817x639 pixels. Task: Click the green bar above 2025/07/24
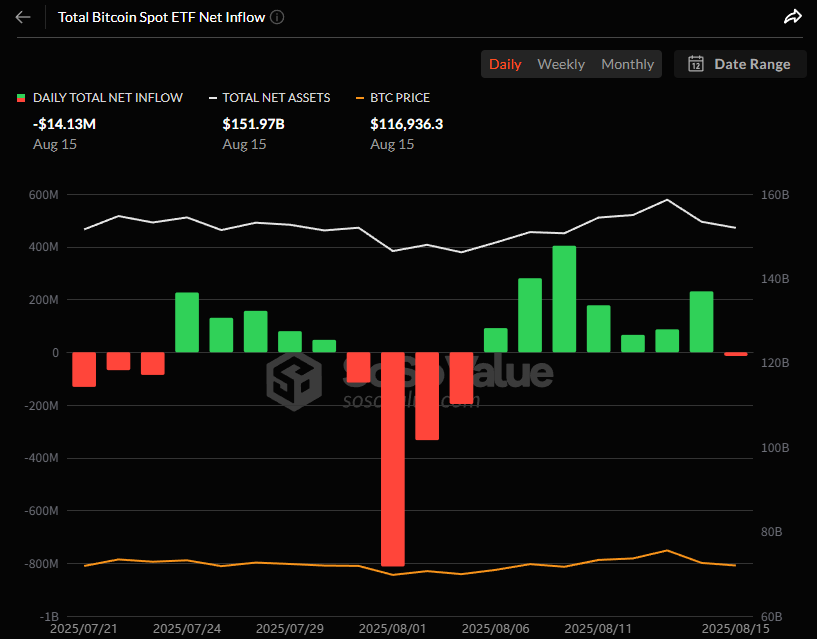(x=187, y=322)
